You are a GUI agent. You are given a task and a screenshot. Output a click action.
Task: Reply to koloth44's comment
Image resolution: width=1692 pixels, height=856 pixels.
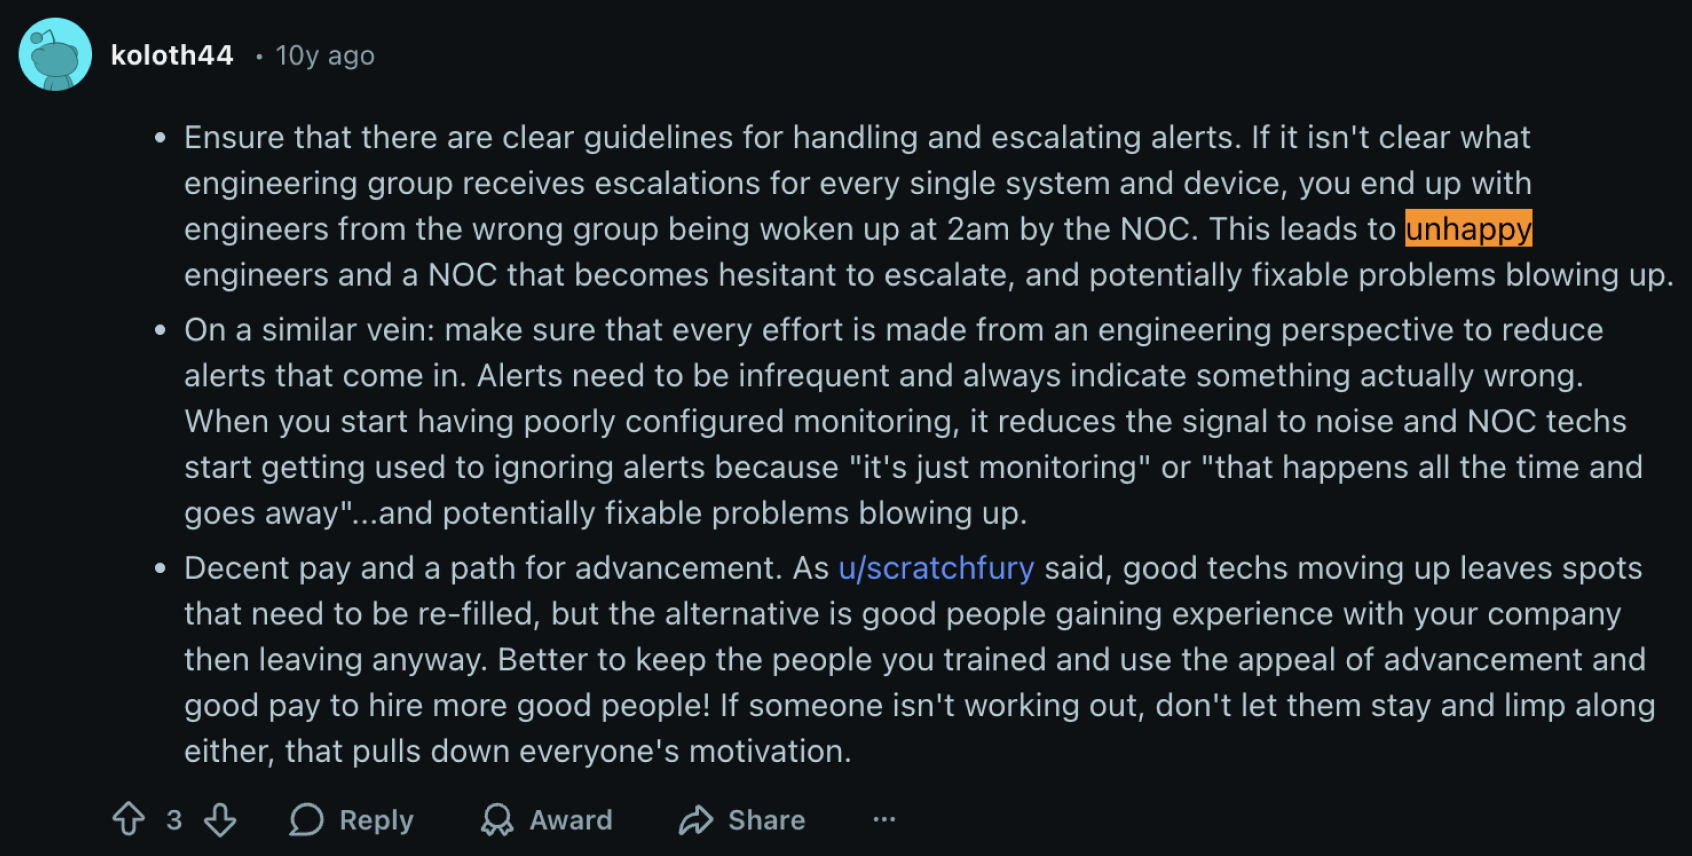(352, 819)
